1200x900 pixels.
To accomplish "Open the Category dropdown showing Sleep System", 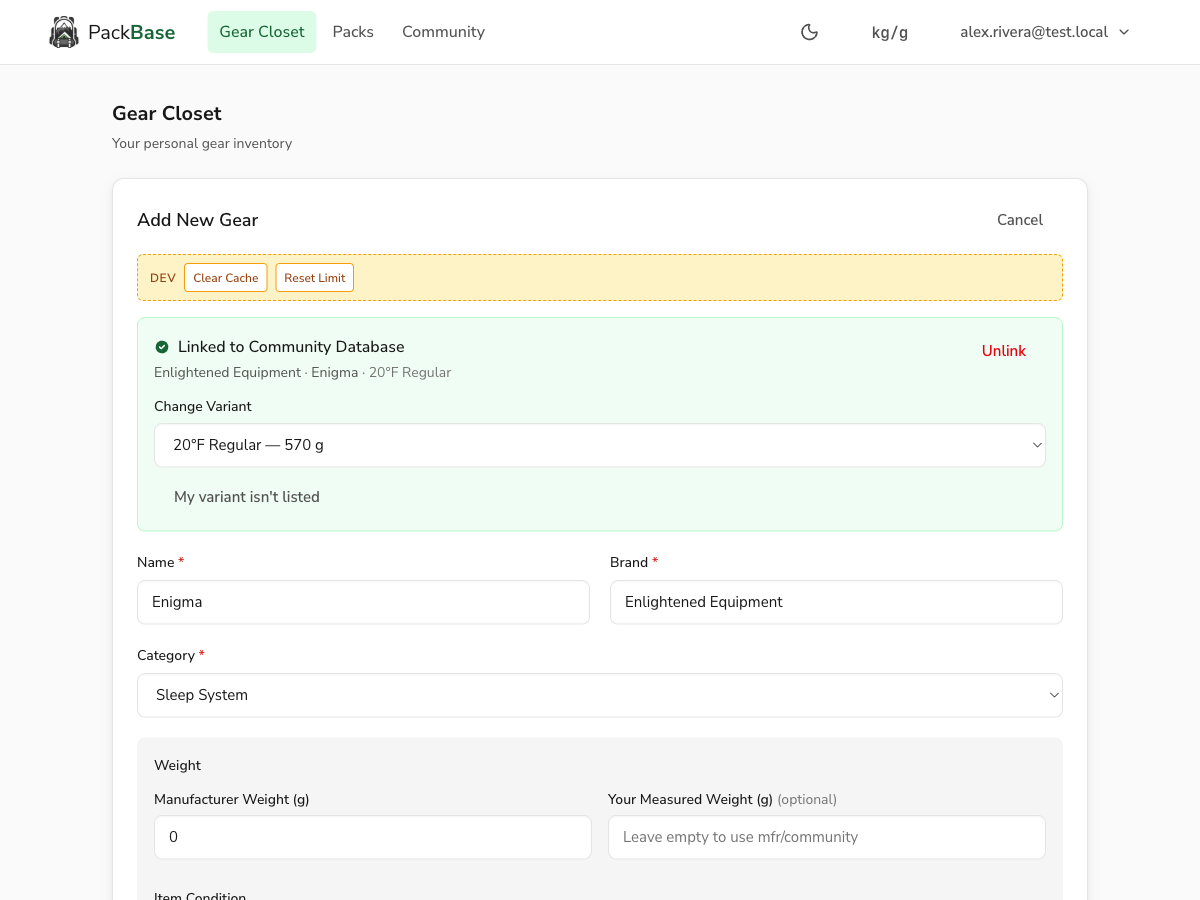I will point(600,694).
